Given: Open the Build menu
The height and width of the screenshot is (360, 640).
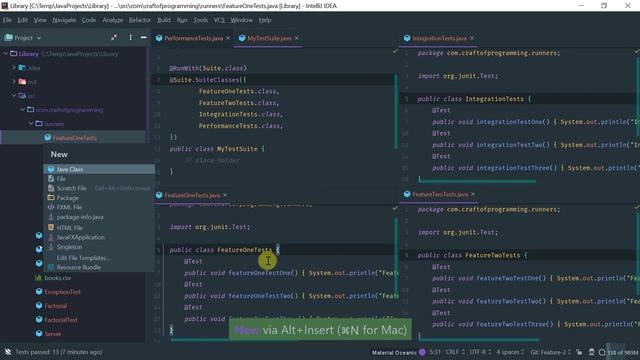Looking at the screenshot, I should point(164,20).
